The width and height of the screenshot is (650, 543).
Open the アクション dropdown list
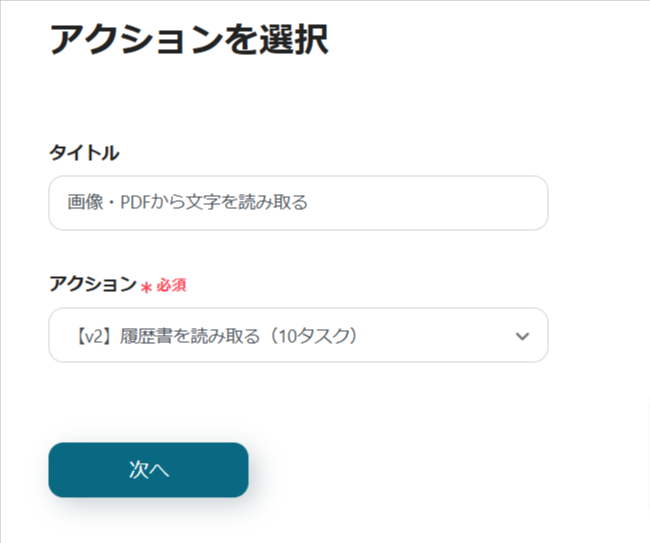click(x=298, y=335)
